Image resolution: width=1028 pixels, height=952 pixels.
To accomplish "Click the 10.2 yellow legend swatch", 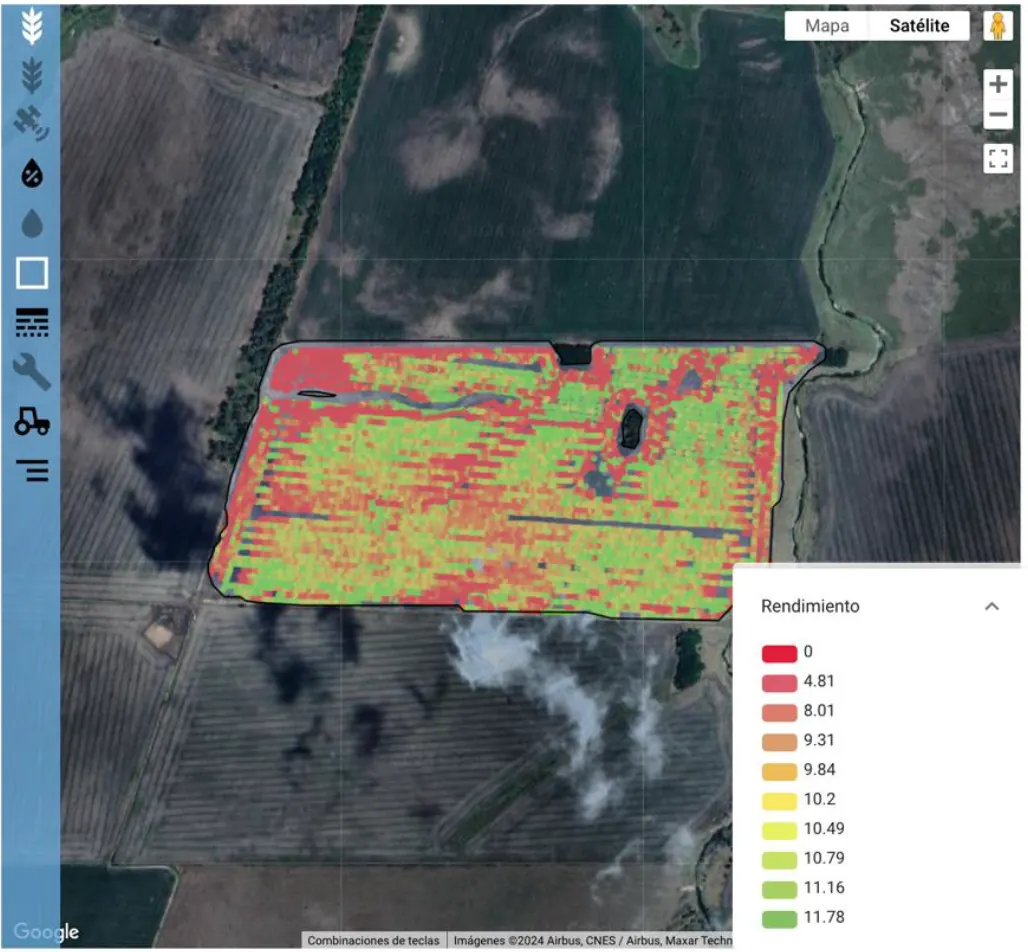I will point(779,801).
